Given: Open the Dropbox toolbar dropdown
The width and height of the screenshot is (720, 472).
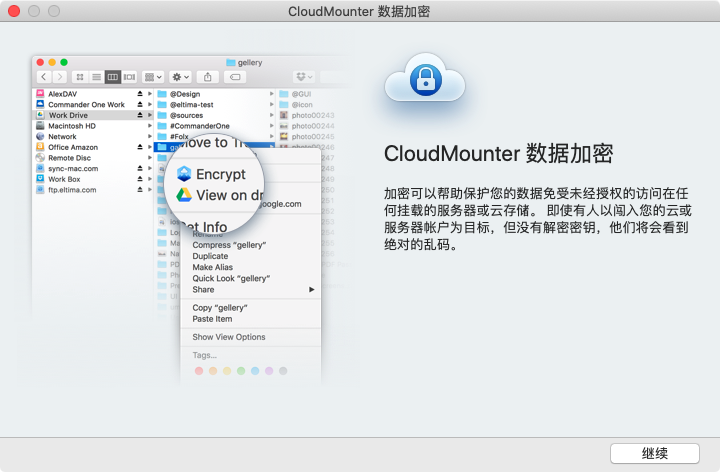Looking at the screenshot, I should point(304,76).
